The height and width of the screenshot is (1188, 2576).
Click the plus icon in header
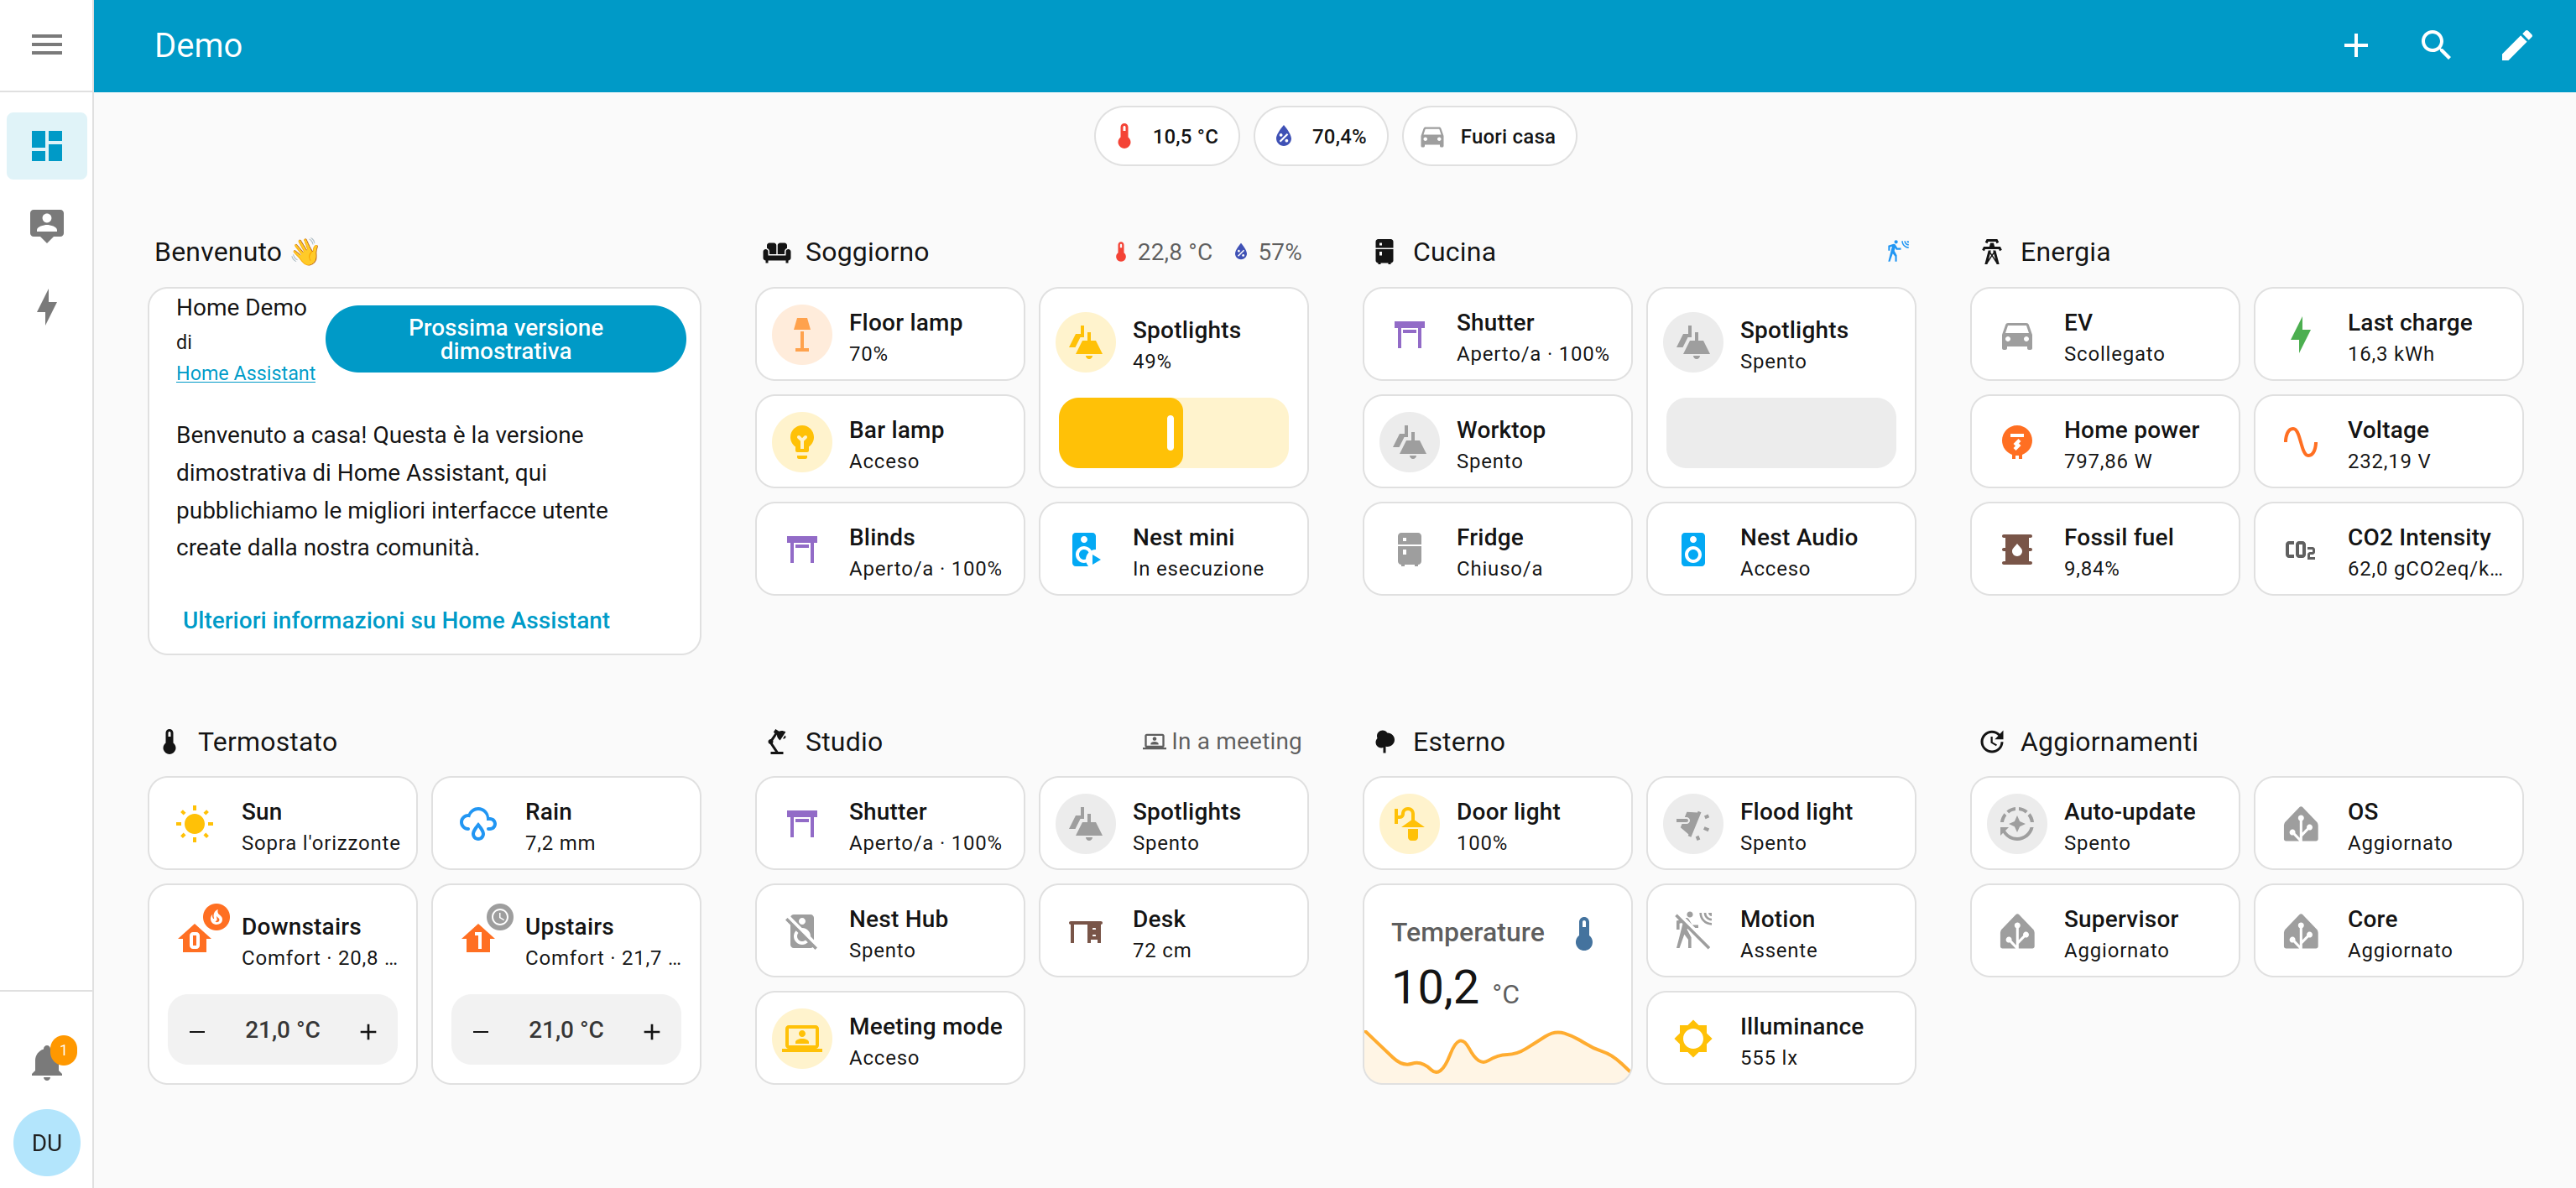pos(2355,45)
